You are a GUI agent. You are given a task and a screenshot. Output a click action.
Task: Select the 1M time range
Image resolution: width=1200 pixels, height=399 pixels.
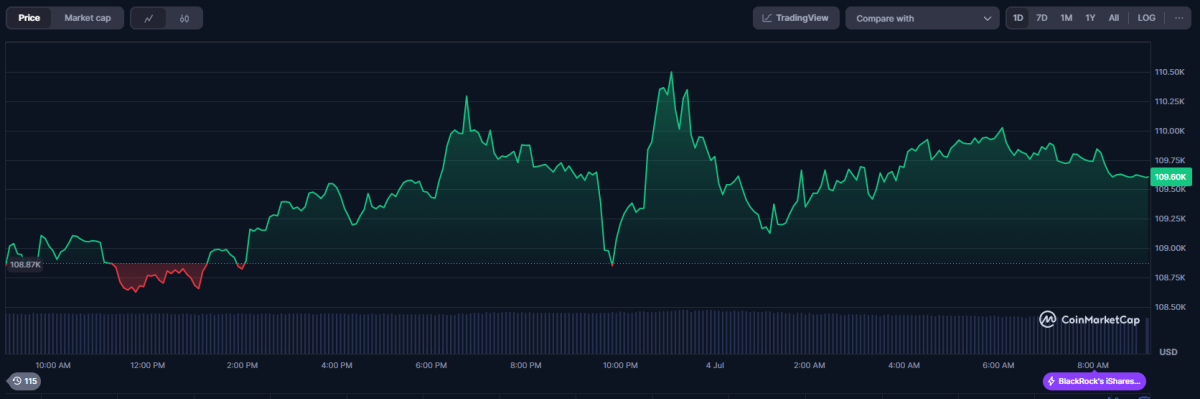point(1066,18)
